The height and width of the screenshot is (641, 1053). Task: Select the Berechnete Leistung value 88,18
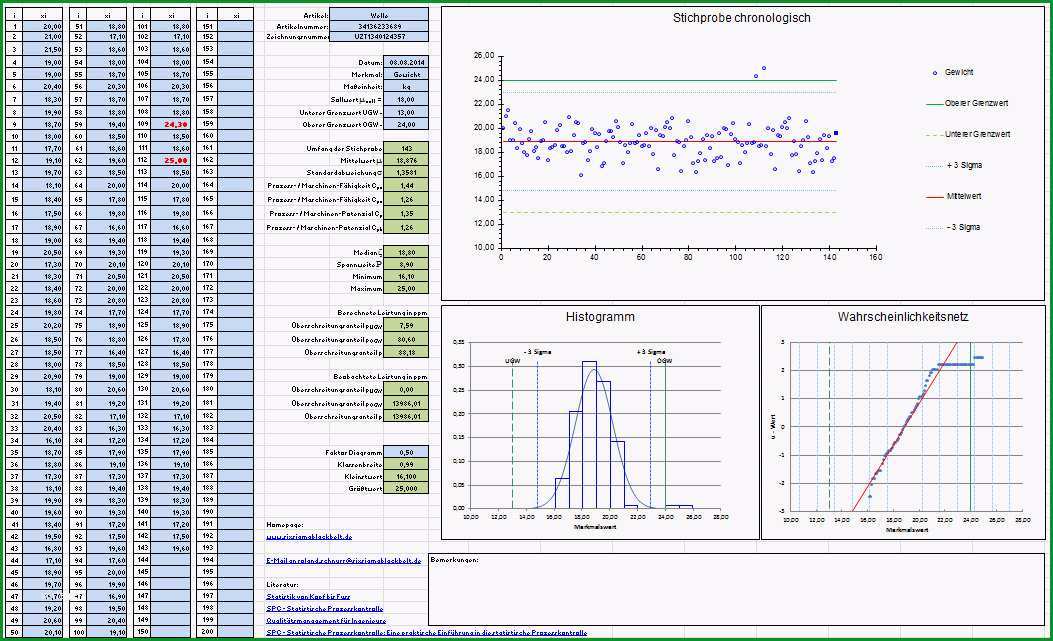[406, 352]
